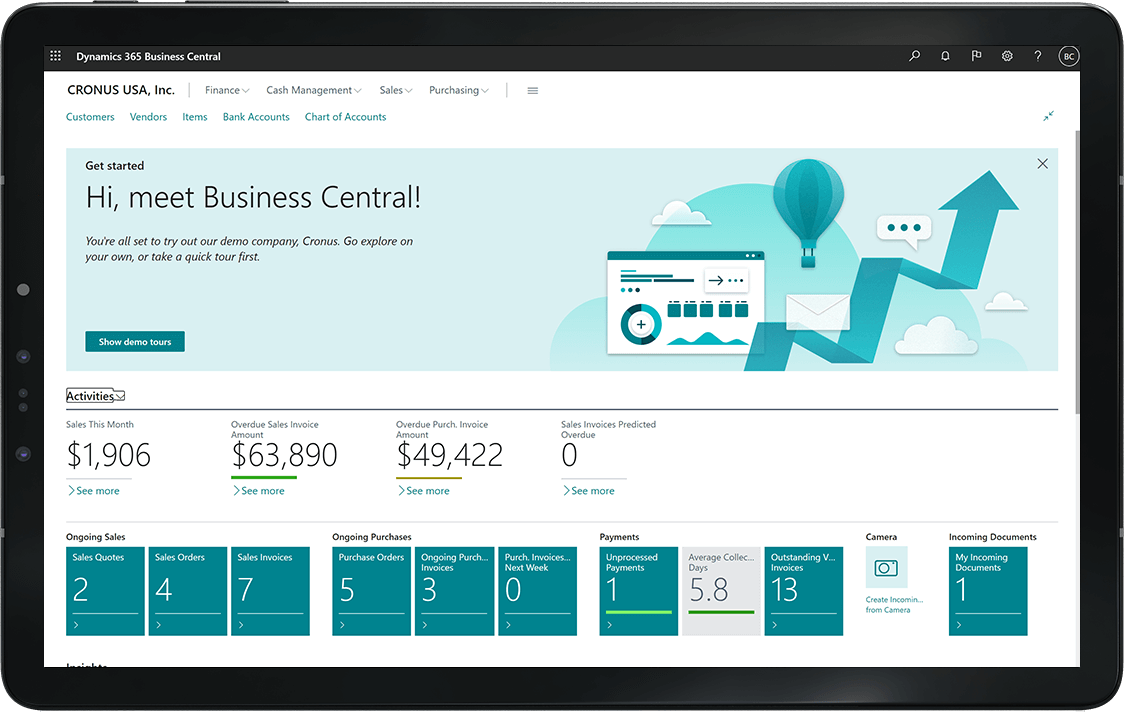
Task: Click the search magnifier icon
Action: pos(914,57)
